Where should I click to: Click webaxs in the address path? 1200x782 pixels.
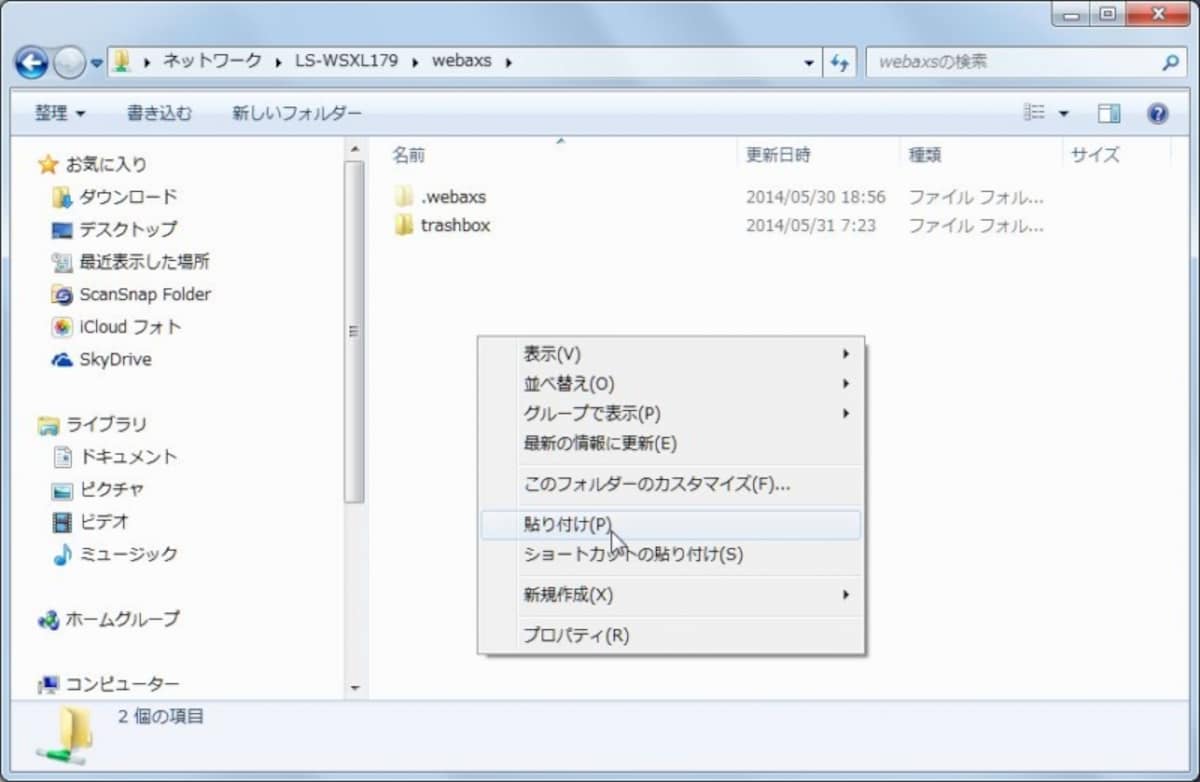[x=462, y=61]
